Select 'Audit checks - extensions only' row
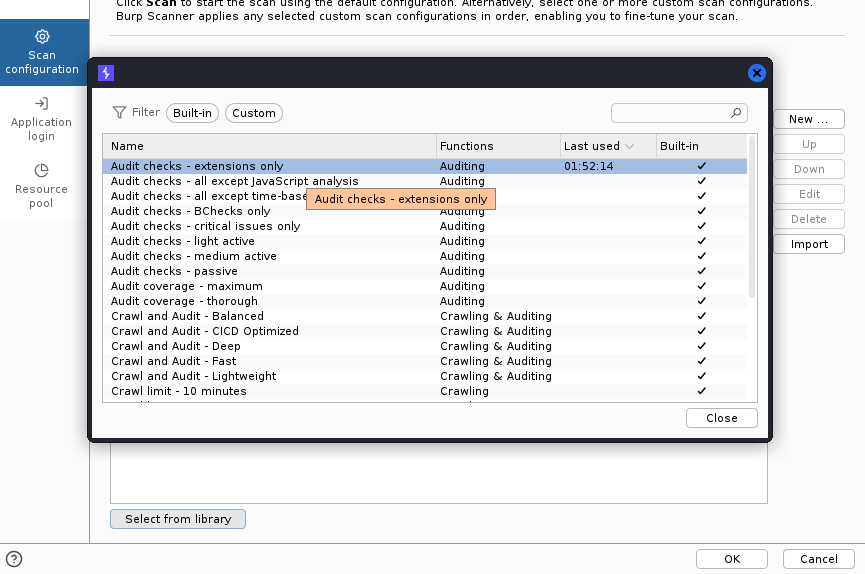This screenshot has height=574, width=865. pos(425,166)
